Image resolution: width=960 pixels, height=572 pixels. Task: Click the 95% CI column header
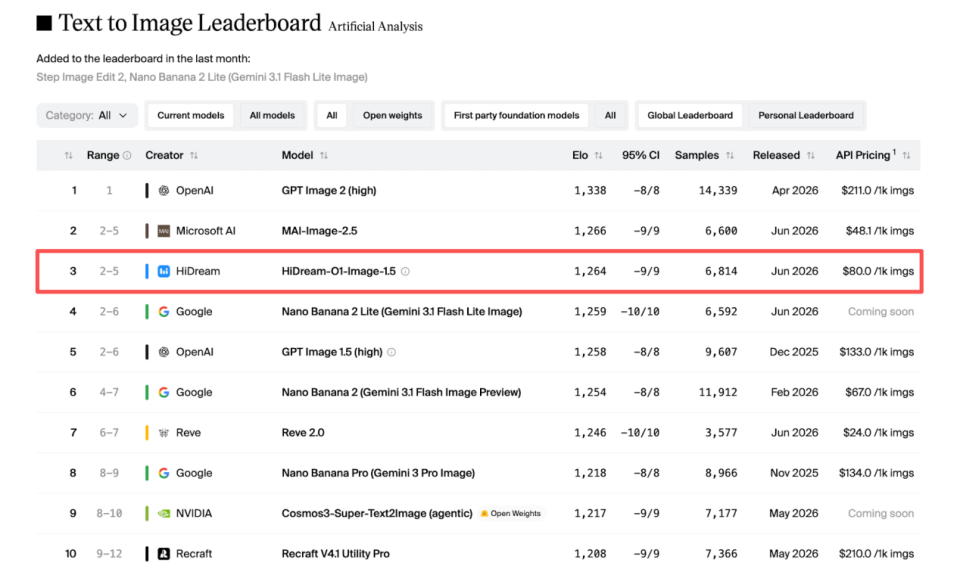[640, 156]
